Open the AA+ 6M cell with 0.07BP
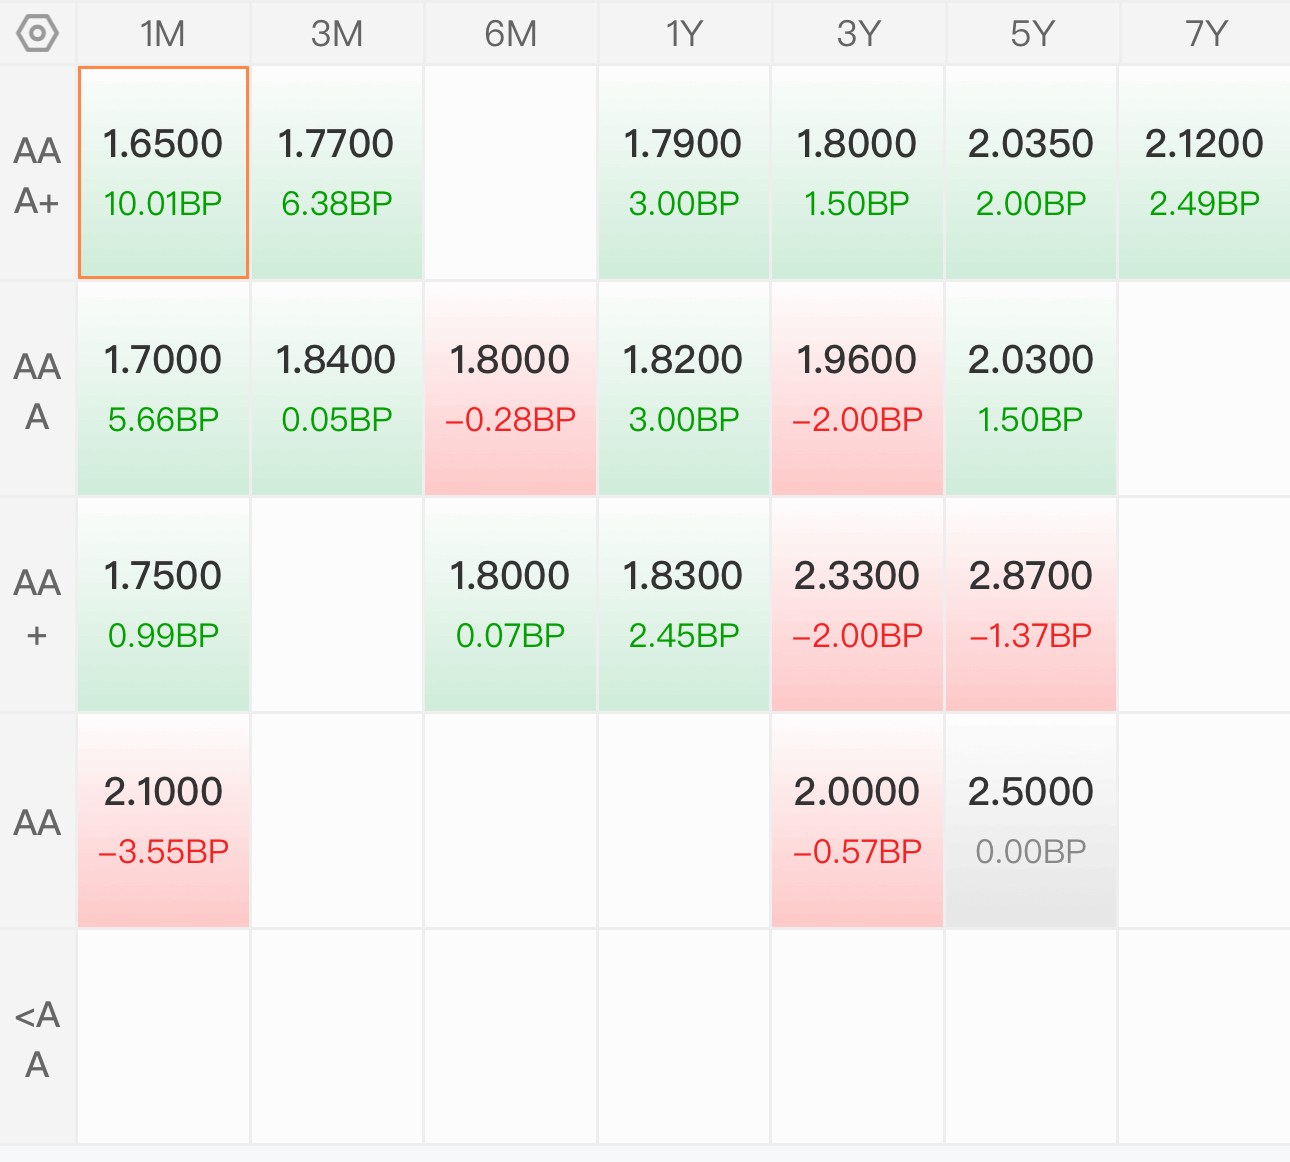This screenshot has width=1290, height=1162. click(510, 605)
